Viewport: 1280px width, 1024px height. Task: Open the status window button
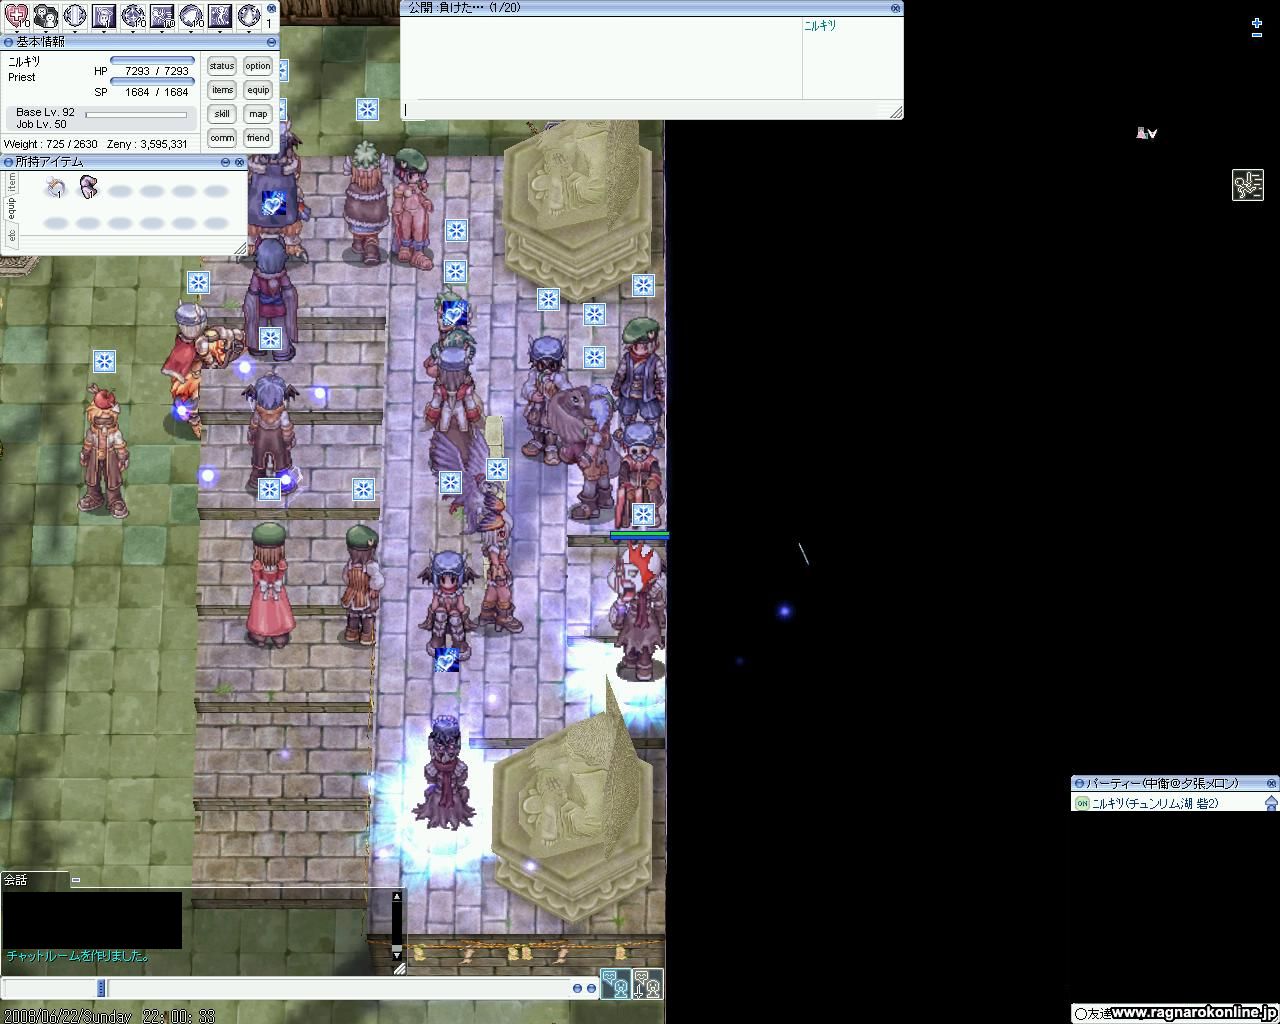pos(221,66)
